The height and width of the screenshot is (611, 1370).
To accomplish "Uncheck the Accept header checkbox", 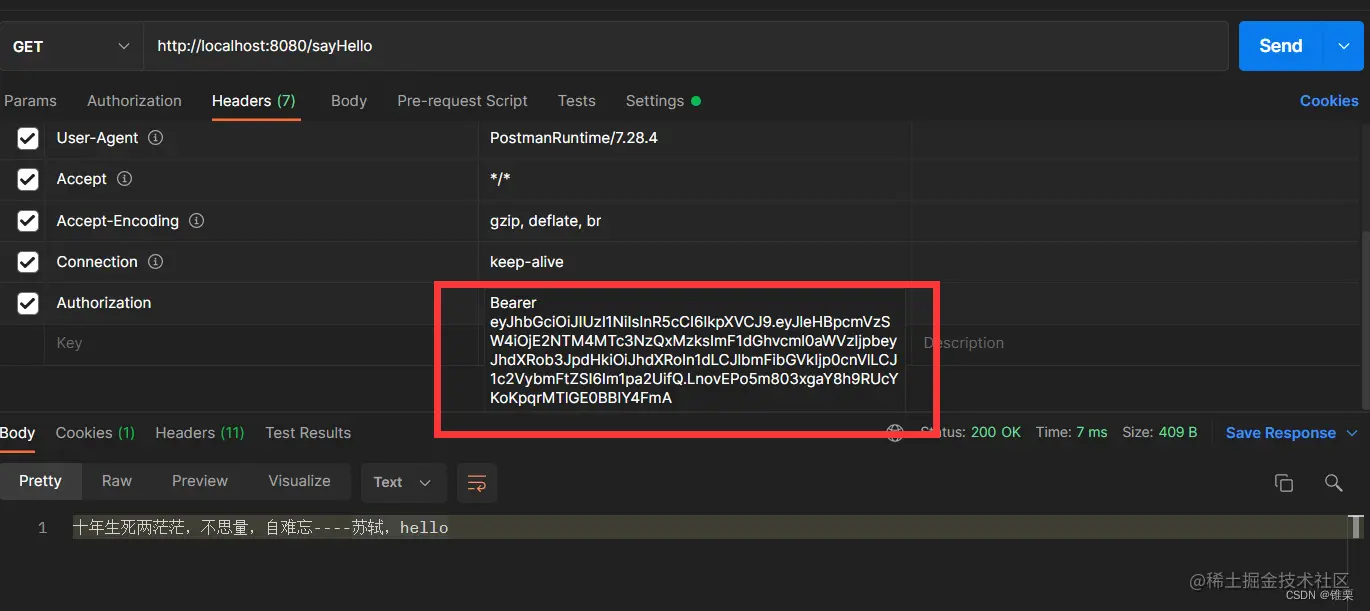I will 28,179.
